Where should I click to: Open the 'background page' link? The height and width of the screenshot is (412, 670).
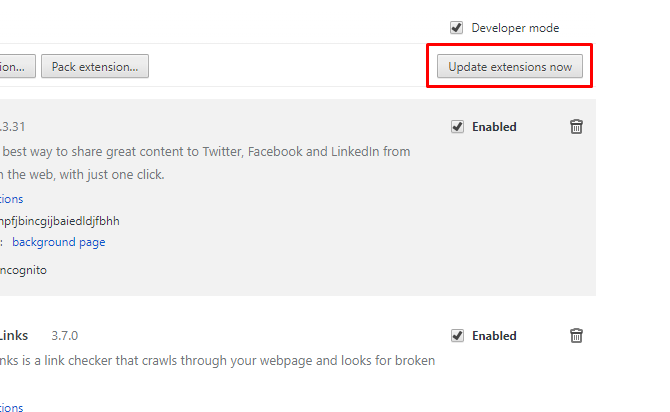[x=58, y=242]
